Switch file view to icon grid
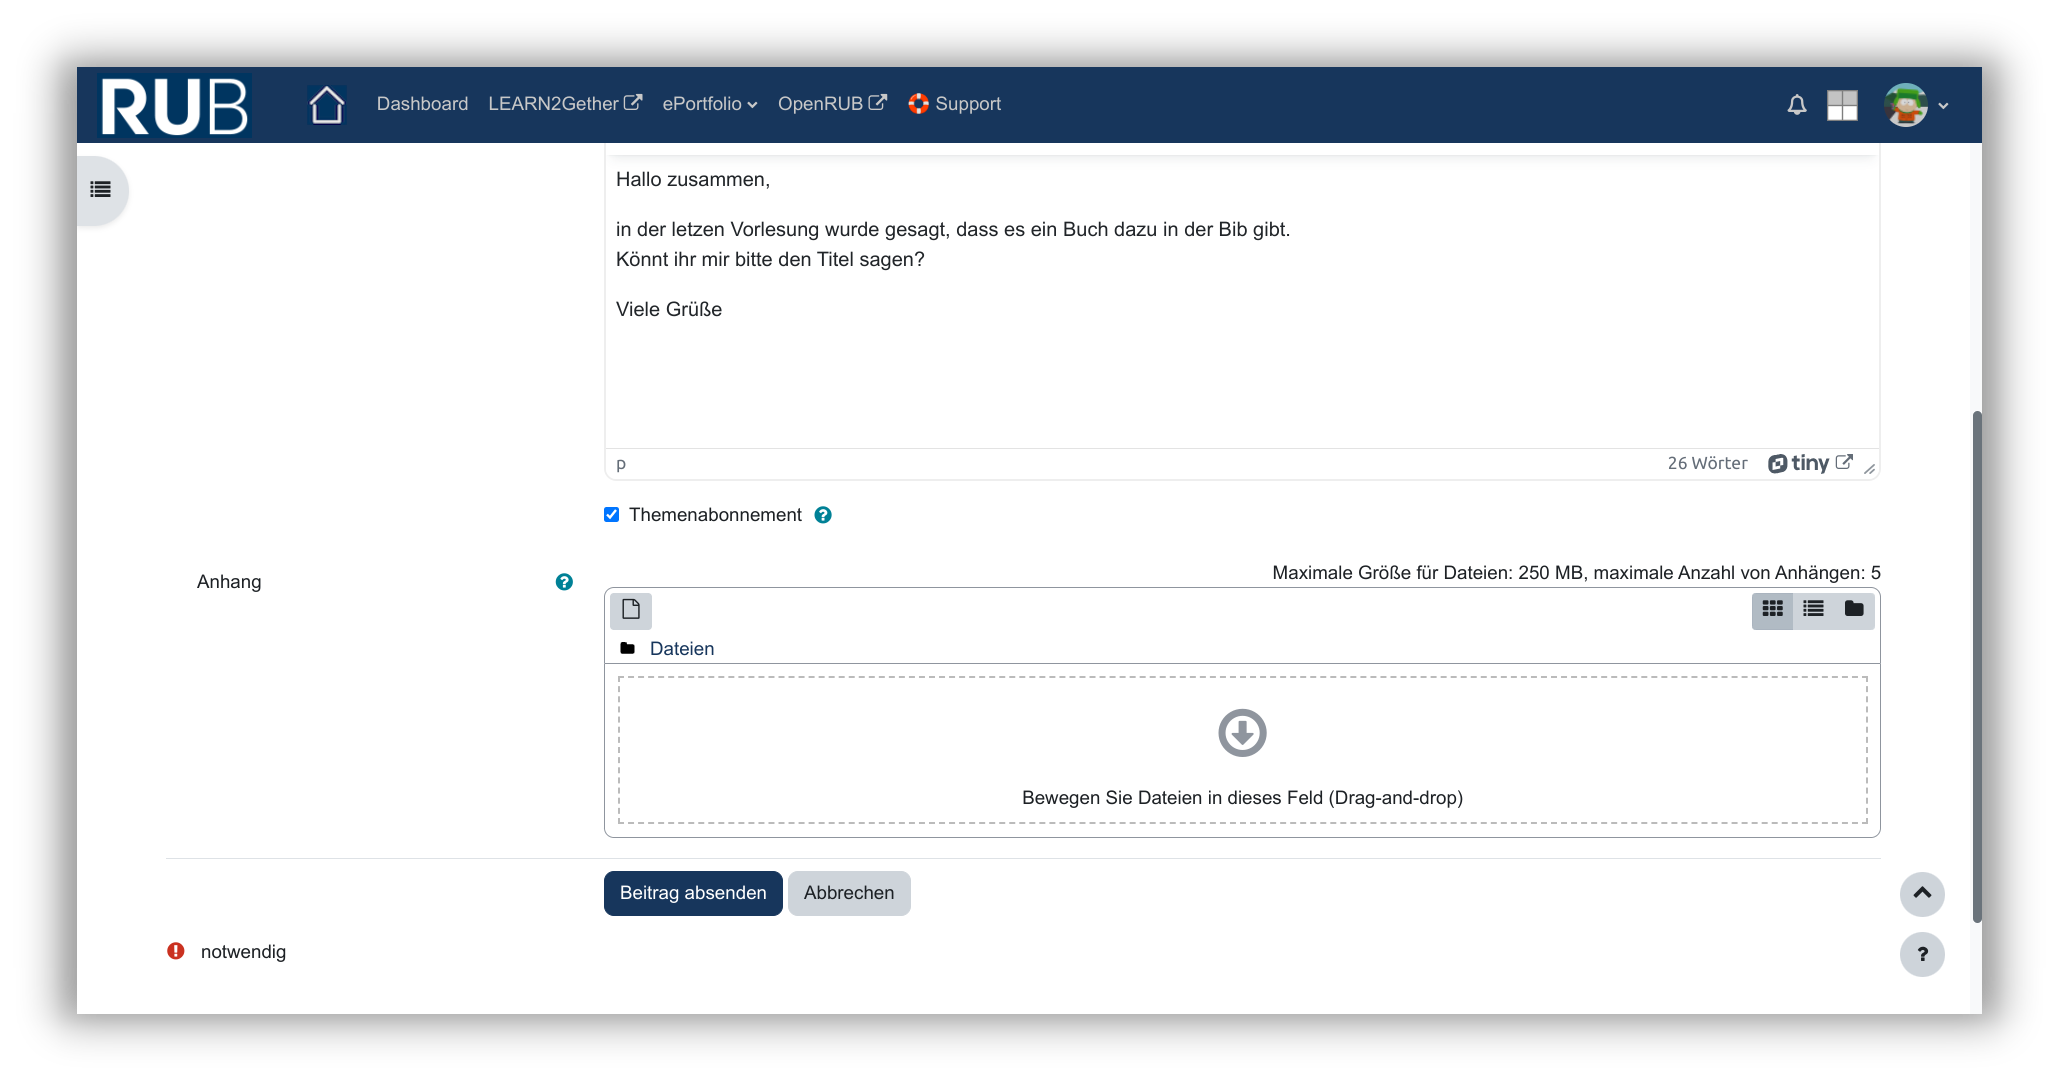The image size is (2058, 1086). click(x=1772, y=609)
